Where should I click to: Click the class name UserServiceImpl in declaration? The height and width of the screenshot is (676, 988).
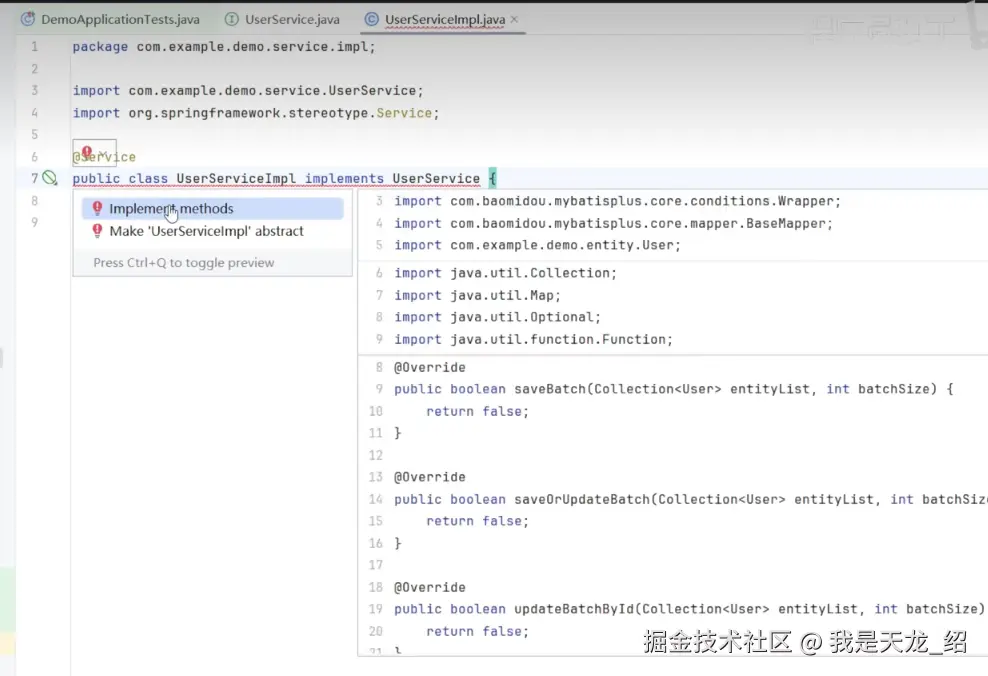pyautogui.click(x=236, y=178)
